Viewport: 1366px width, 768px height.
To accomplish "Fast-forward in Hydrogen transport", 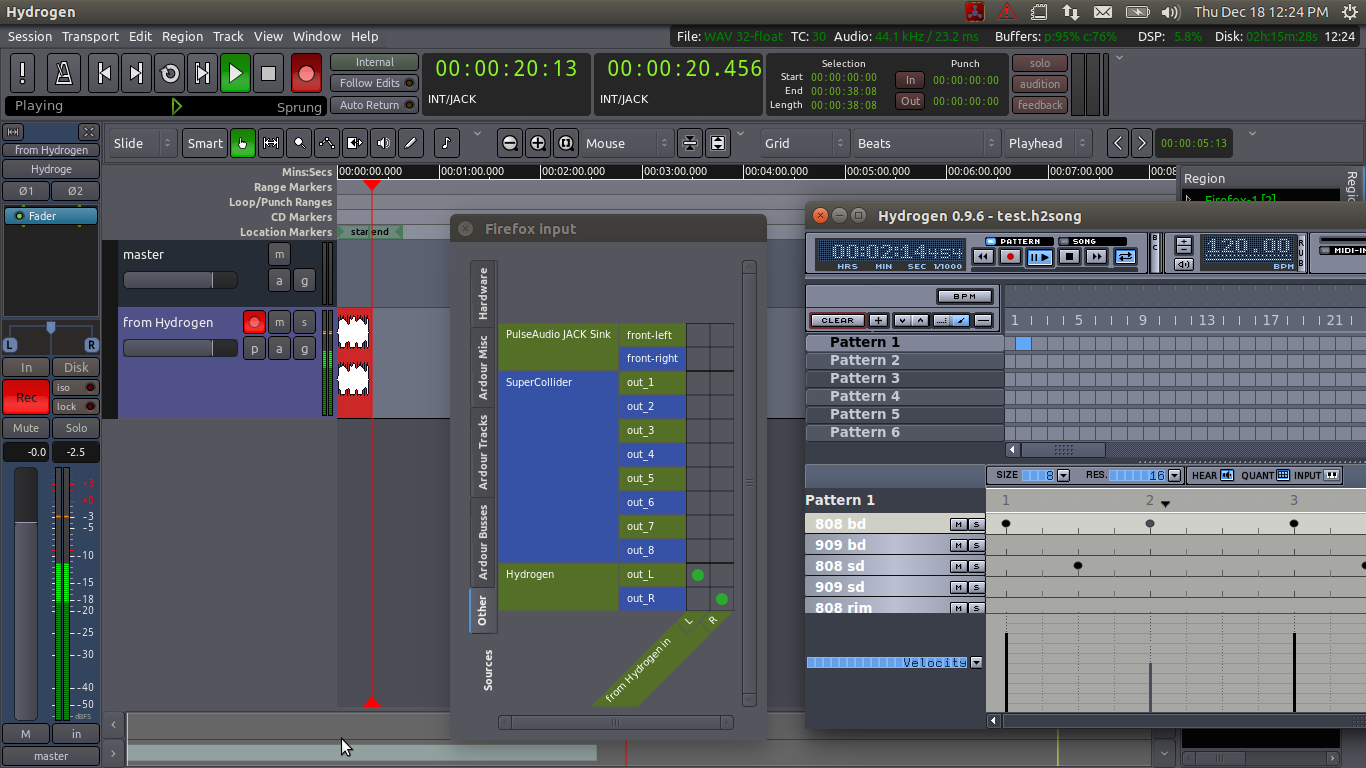I will (1097, 257).
